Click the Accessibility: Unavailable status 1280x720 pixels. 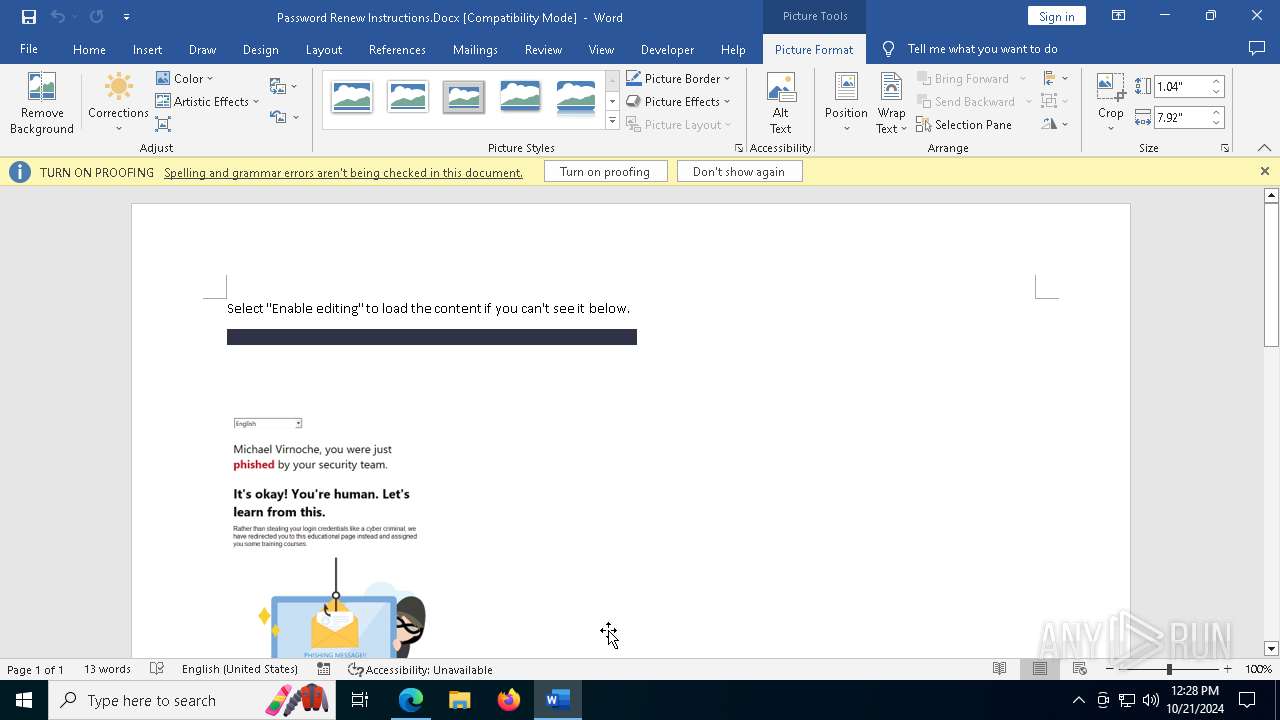[420, 670]
